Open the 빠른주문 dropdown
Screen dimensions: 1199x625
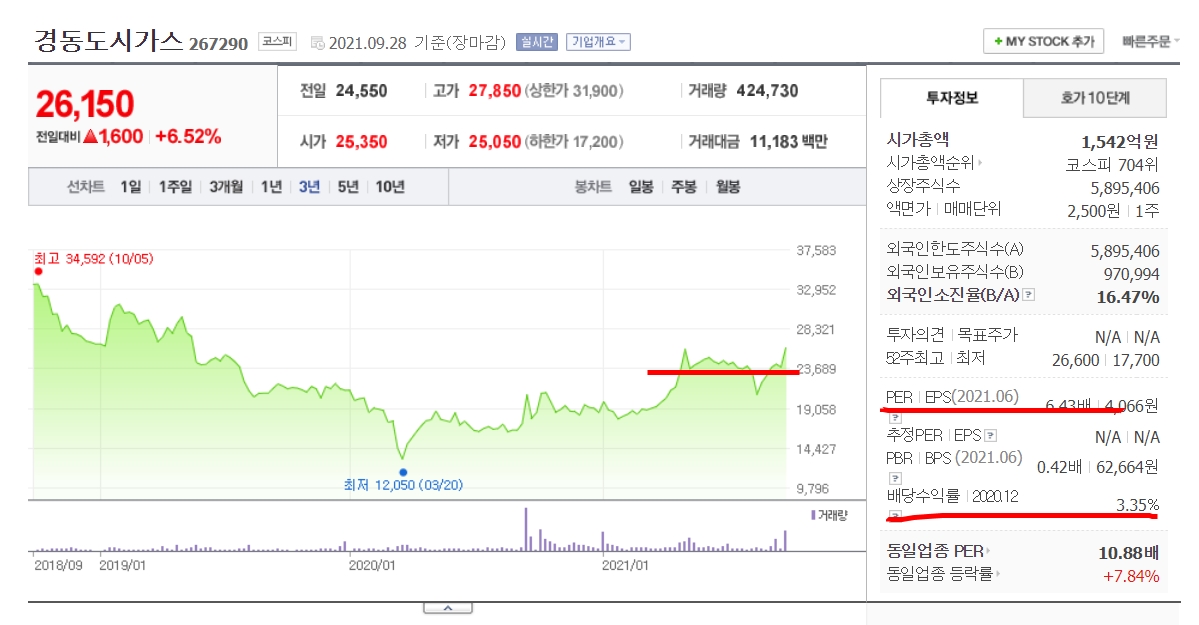pos(1150,41)
